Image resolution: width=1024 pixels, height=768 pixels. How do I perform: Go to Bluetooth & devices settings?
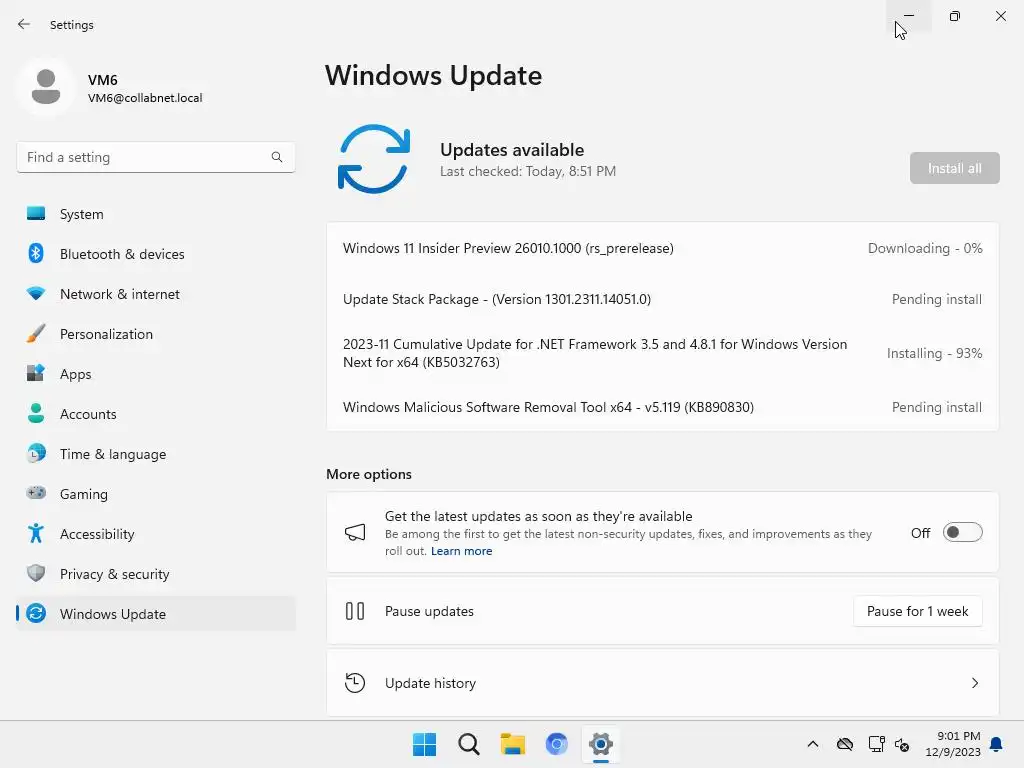pyautogui.click(x=156, y=253)
